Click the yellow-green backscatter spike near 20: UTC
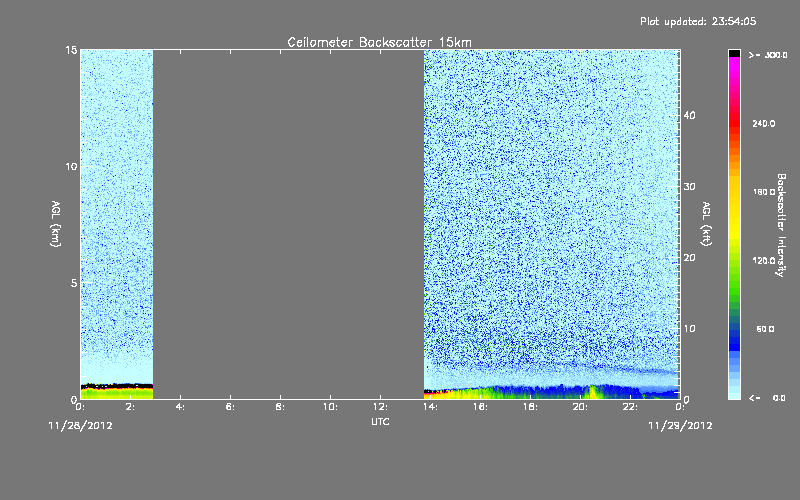This screenshot has height=500, width=800. pyautogui.click(x=593, y=392)
